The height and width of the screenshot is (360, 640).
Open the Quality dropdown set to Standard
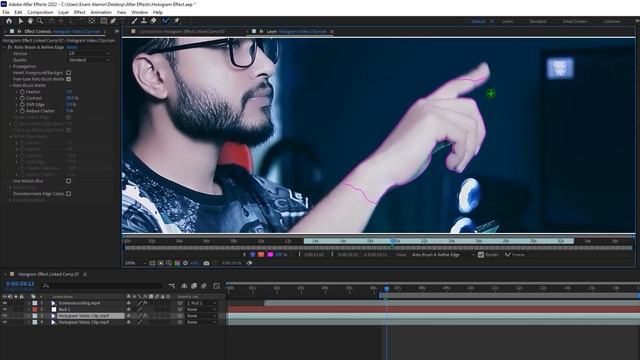point(89,60)
